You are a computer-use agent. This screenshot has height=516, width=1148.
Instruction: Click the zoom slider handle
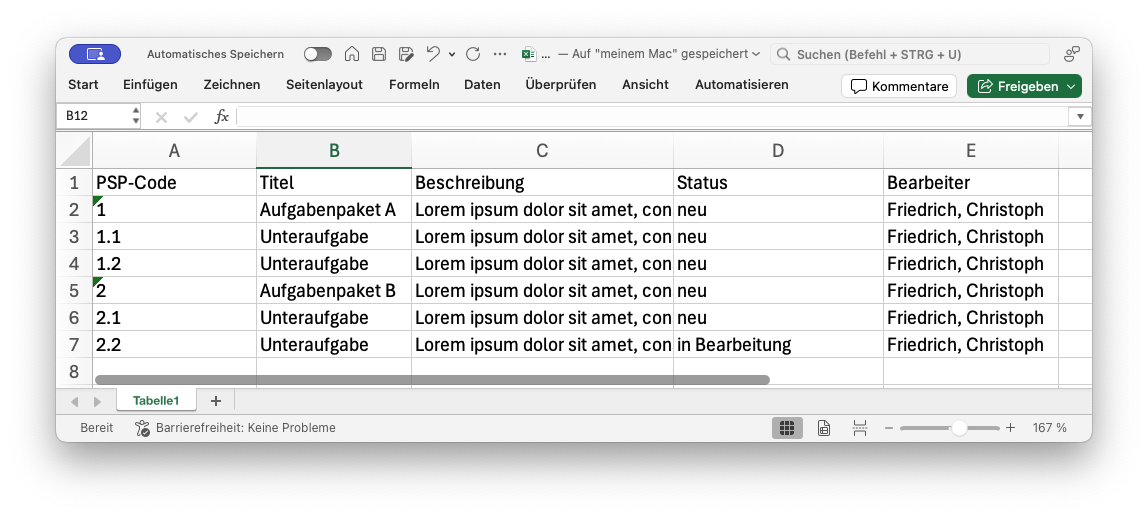[959, 428]
